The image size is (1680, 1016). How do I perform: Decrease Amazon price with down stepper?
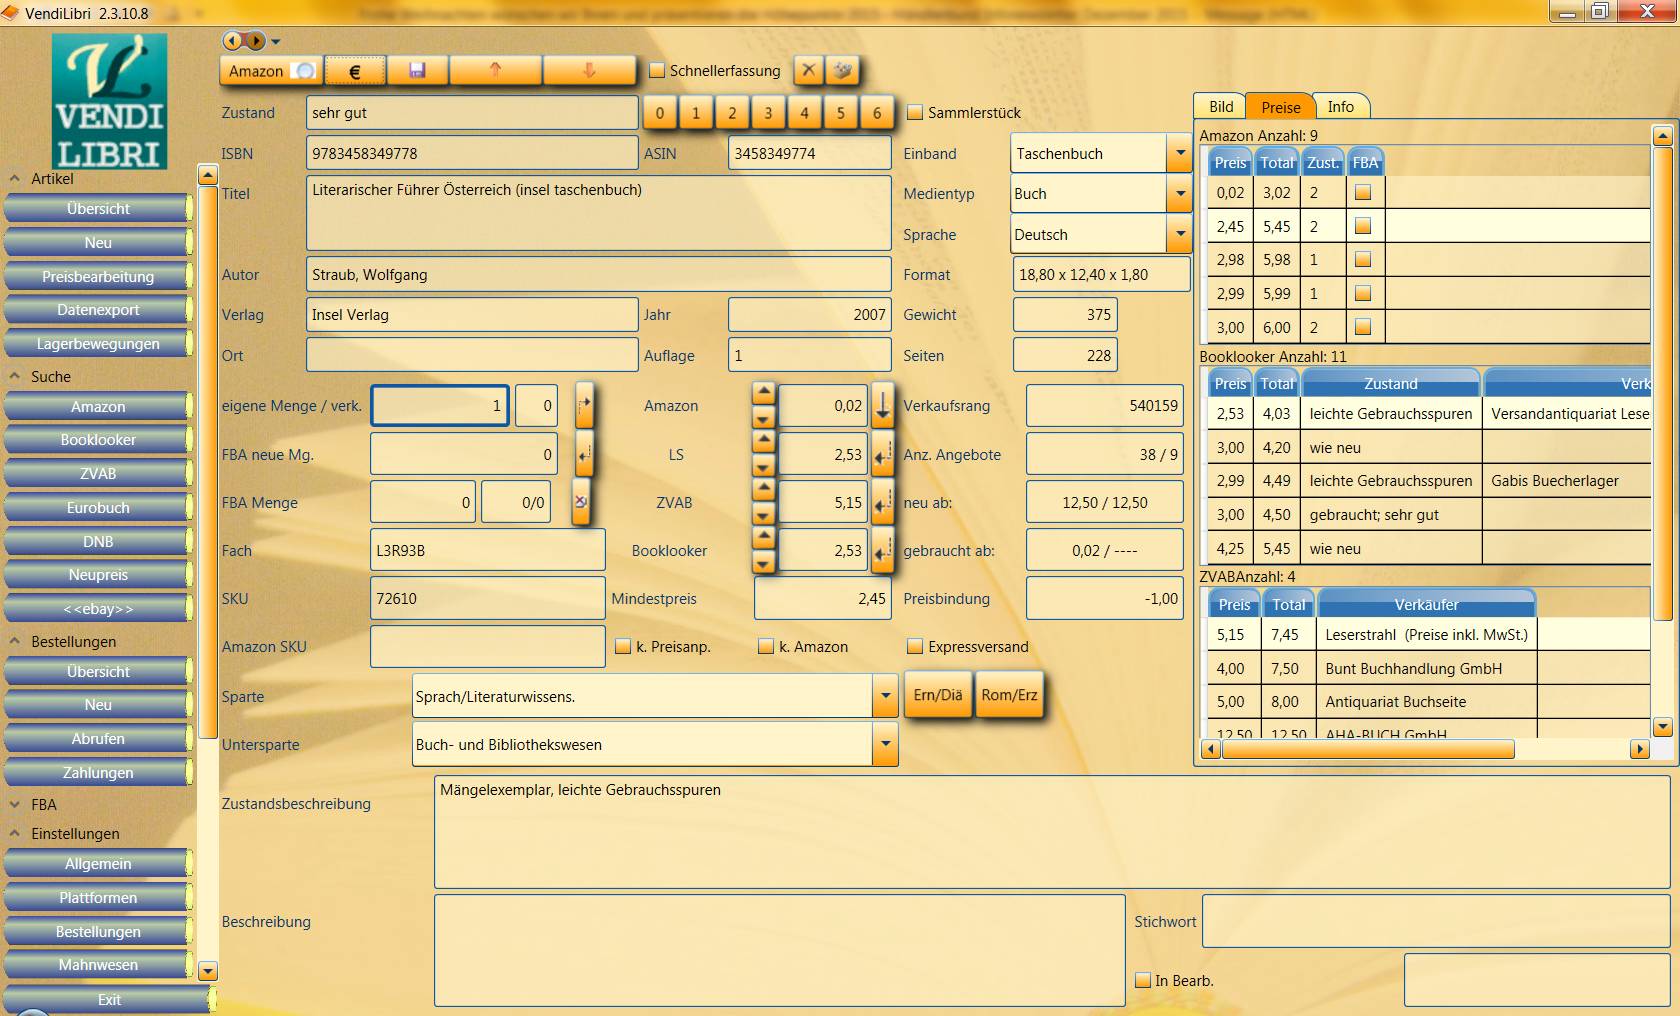763,418
